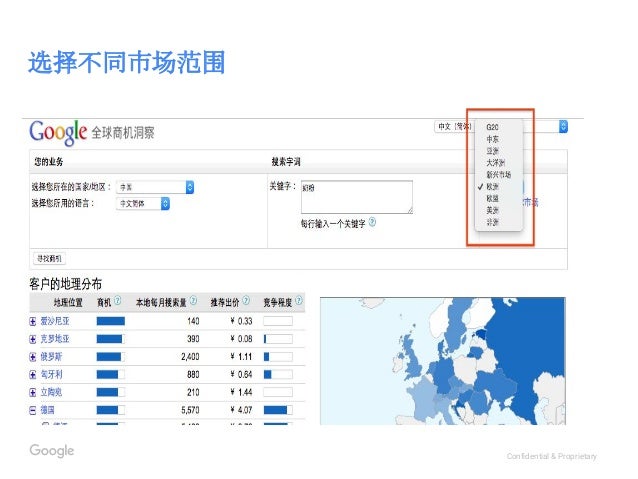Open the 克罗地亚 location link

pos(55,339)
